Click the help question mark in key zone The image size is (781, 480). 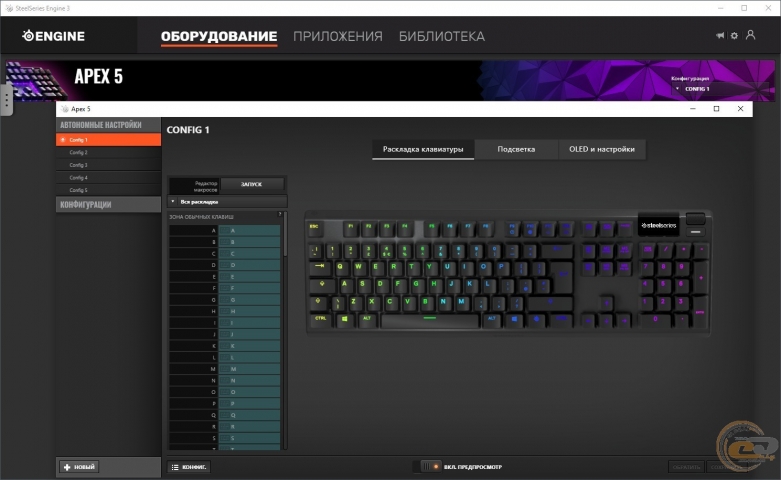click(280, 214)
